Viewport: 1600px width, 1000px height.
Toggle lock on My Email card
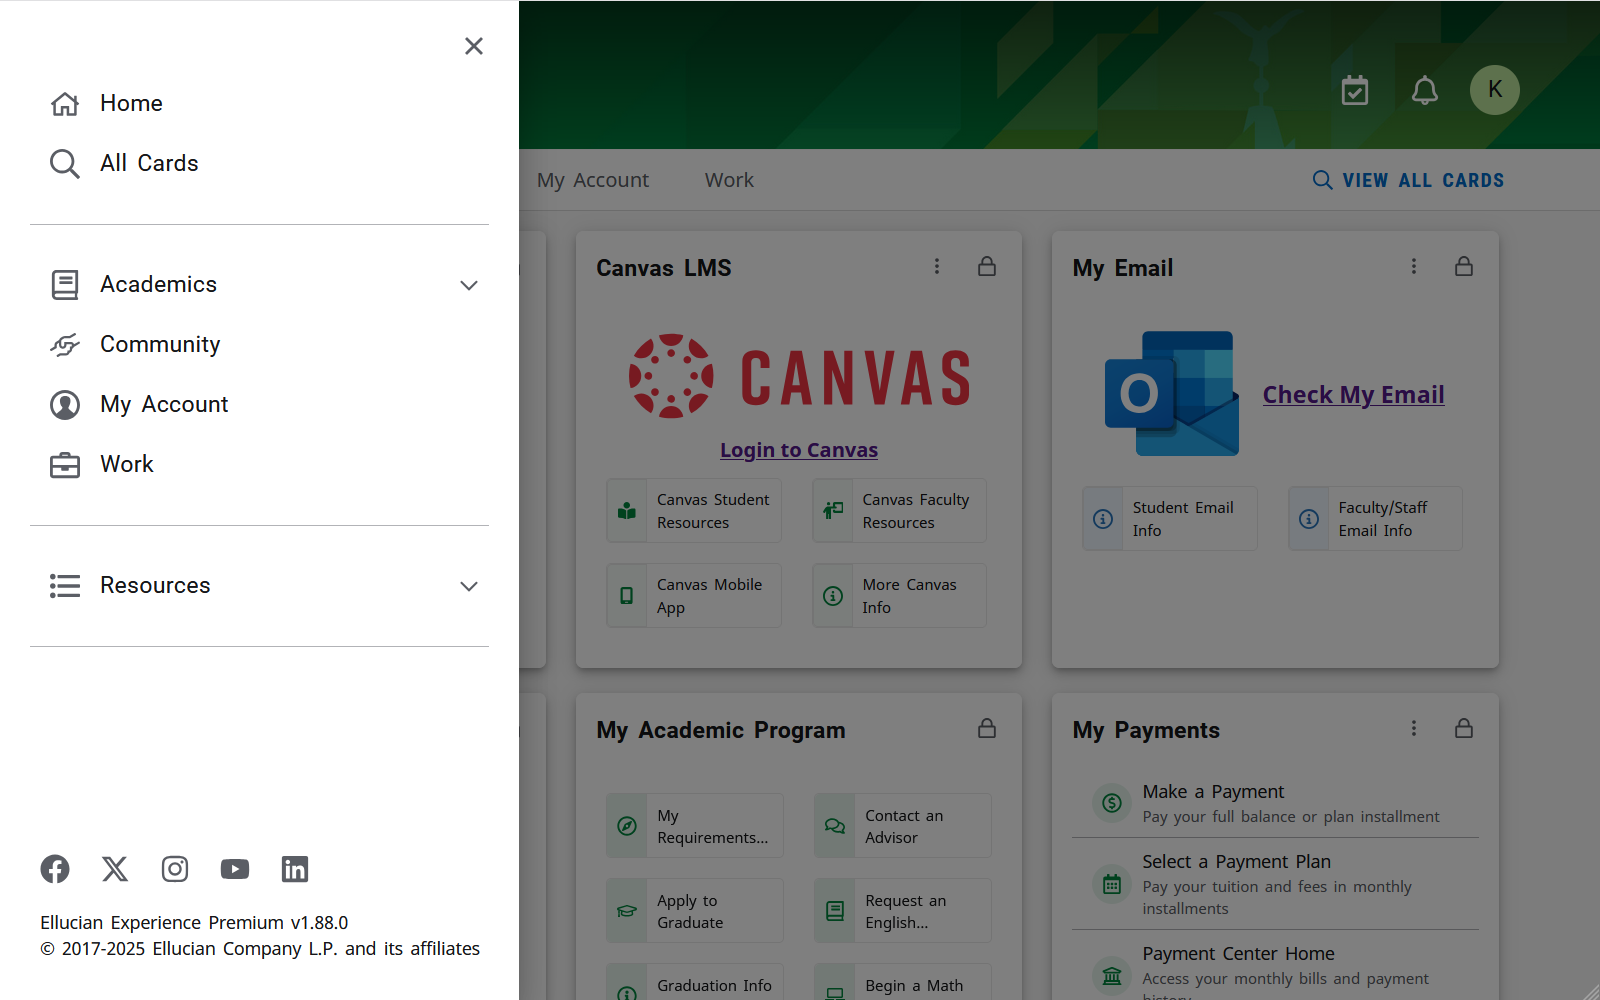(x=1464, y=266)
